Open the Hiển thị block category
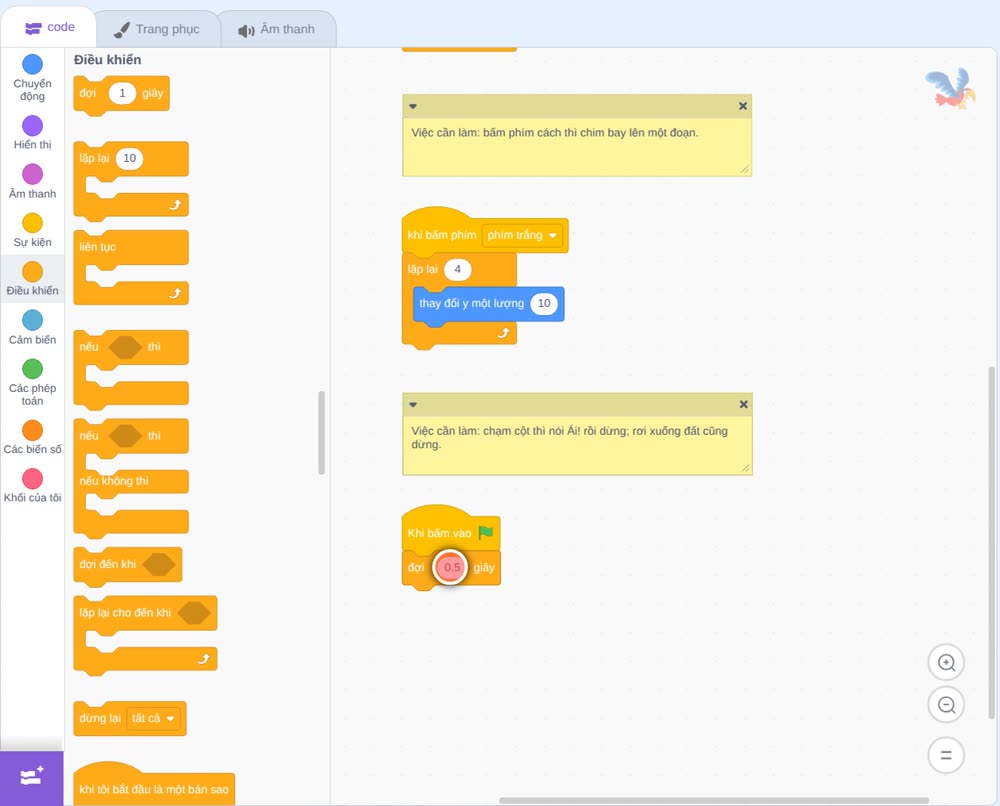 point(32,133)
